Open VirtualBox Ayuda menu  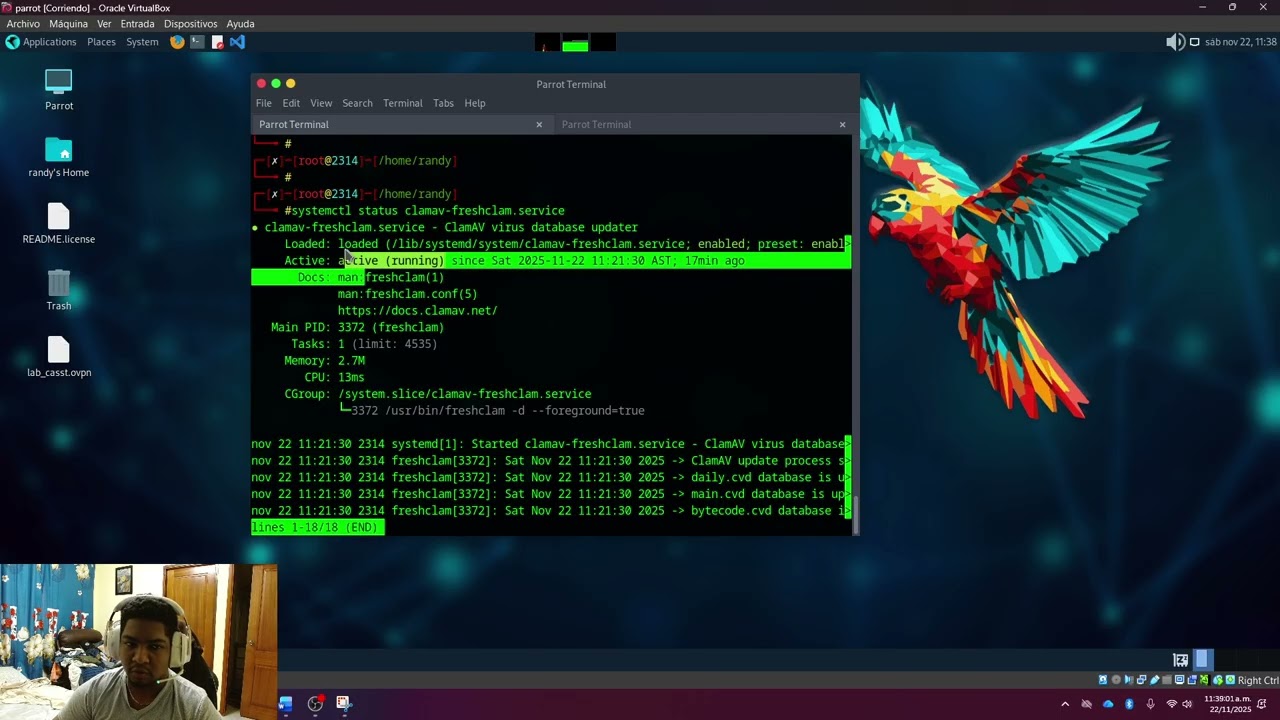coord(240,24)
